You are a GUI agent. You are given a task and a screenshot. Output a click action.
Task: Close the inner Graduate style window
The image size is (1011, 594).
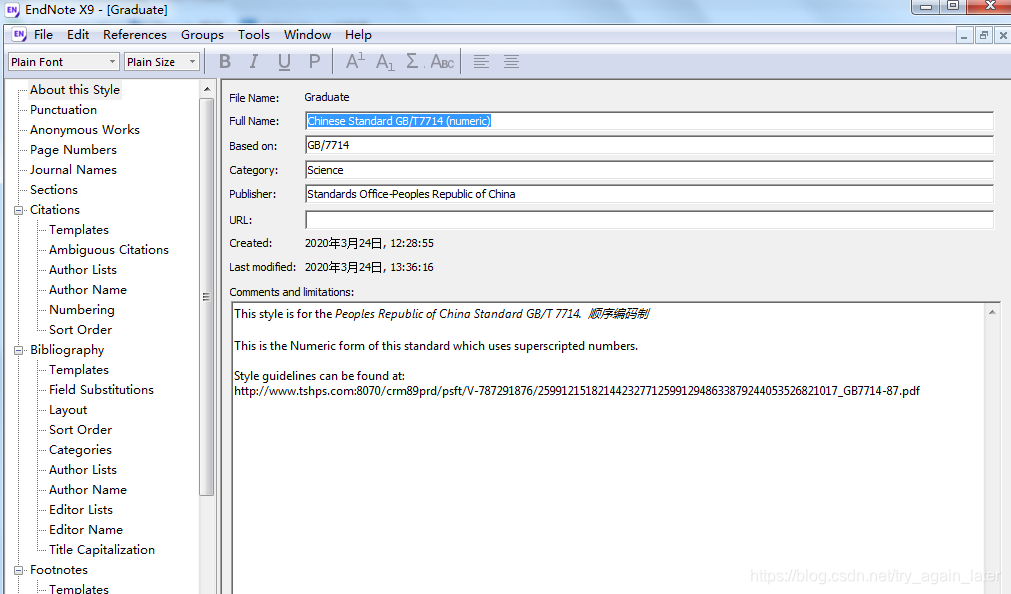tap(1003, 35)
